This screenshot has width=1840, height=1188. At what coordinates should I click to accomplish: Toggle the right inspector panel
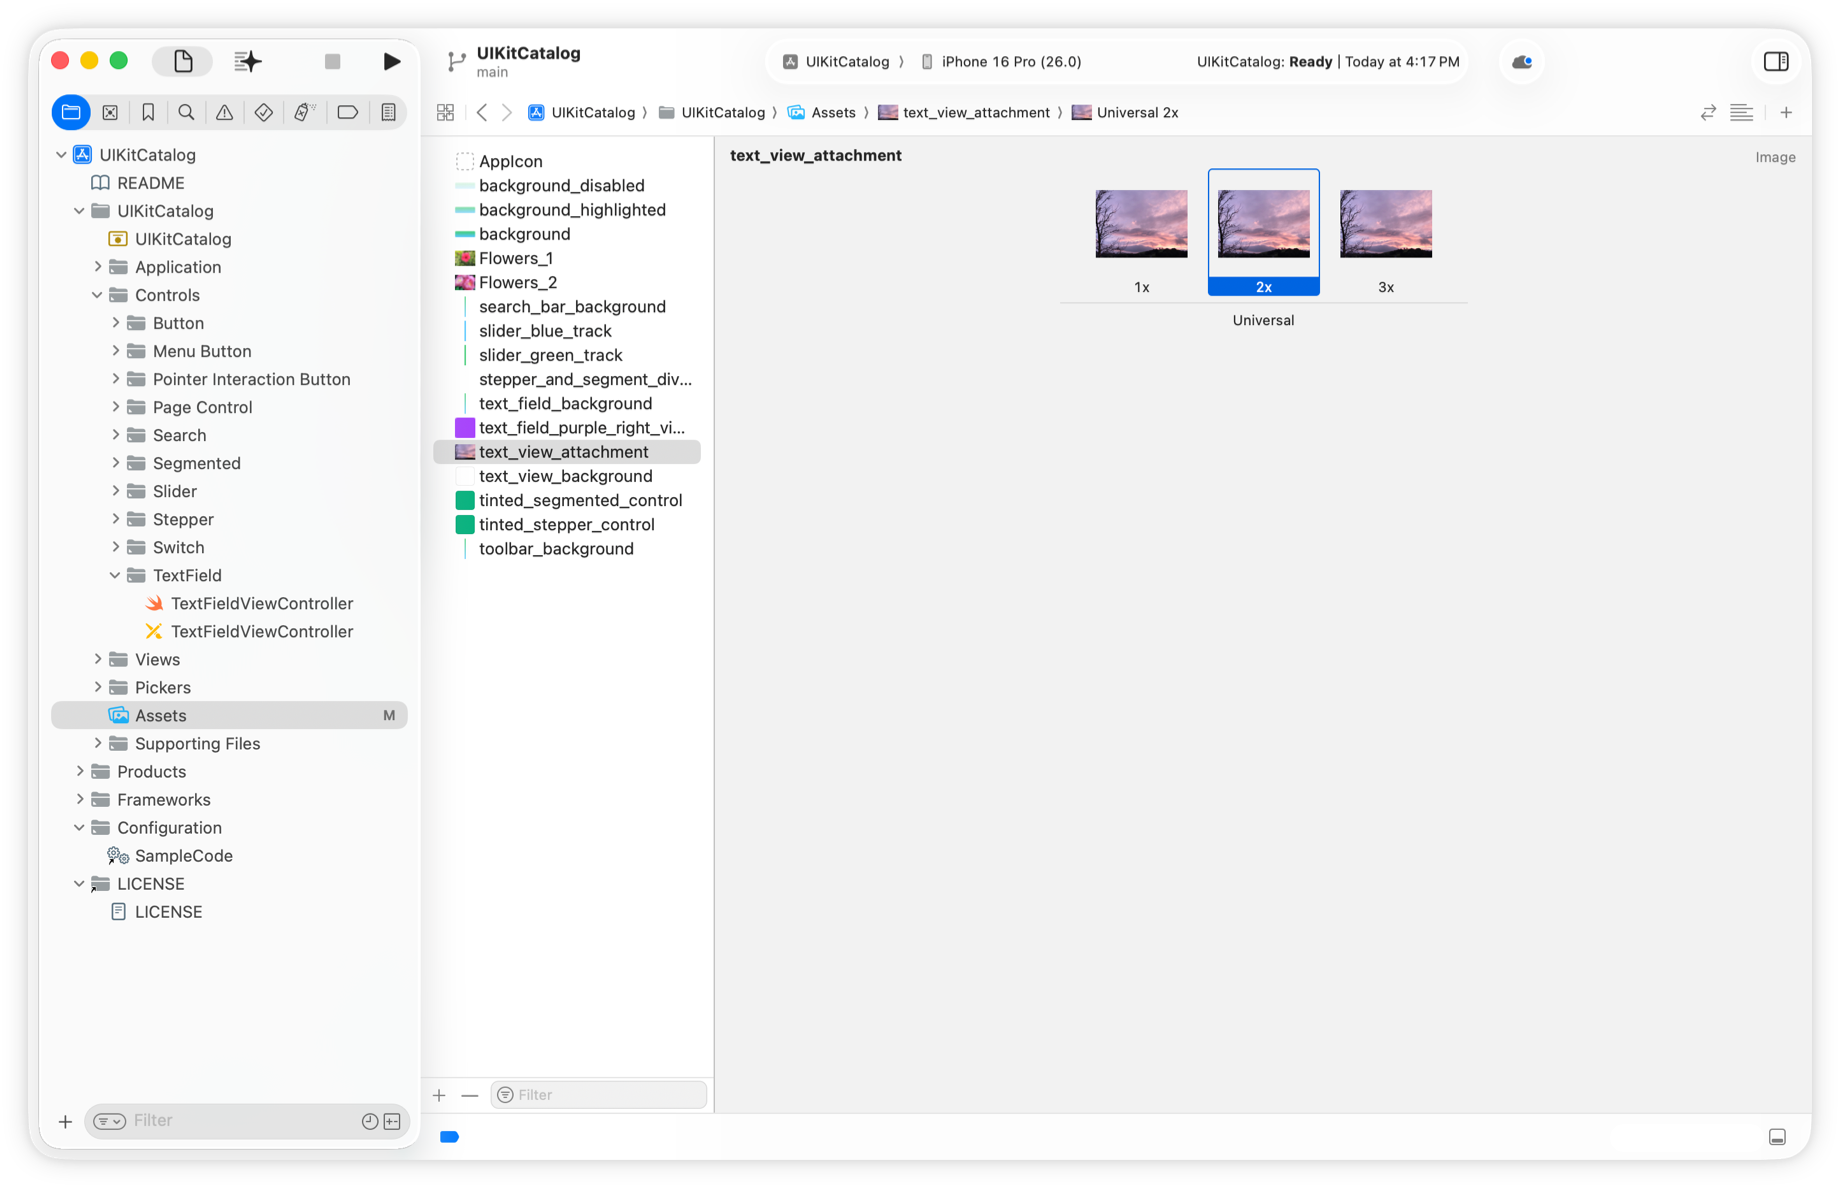[x=1777, y=61]
